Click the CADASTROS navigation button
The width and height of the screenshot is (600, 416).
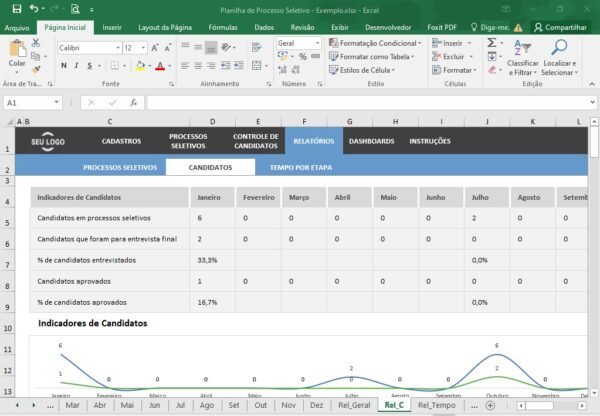point(121,141)
